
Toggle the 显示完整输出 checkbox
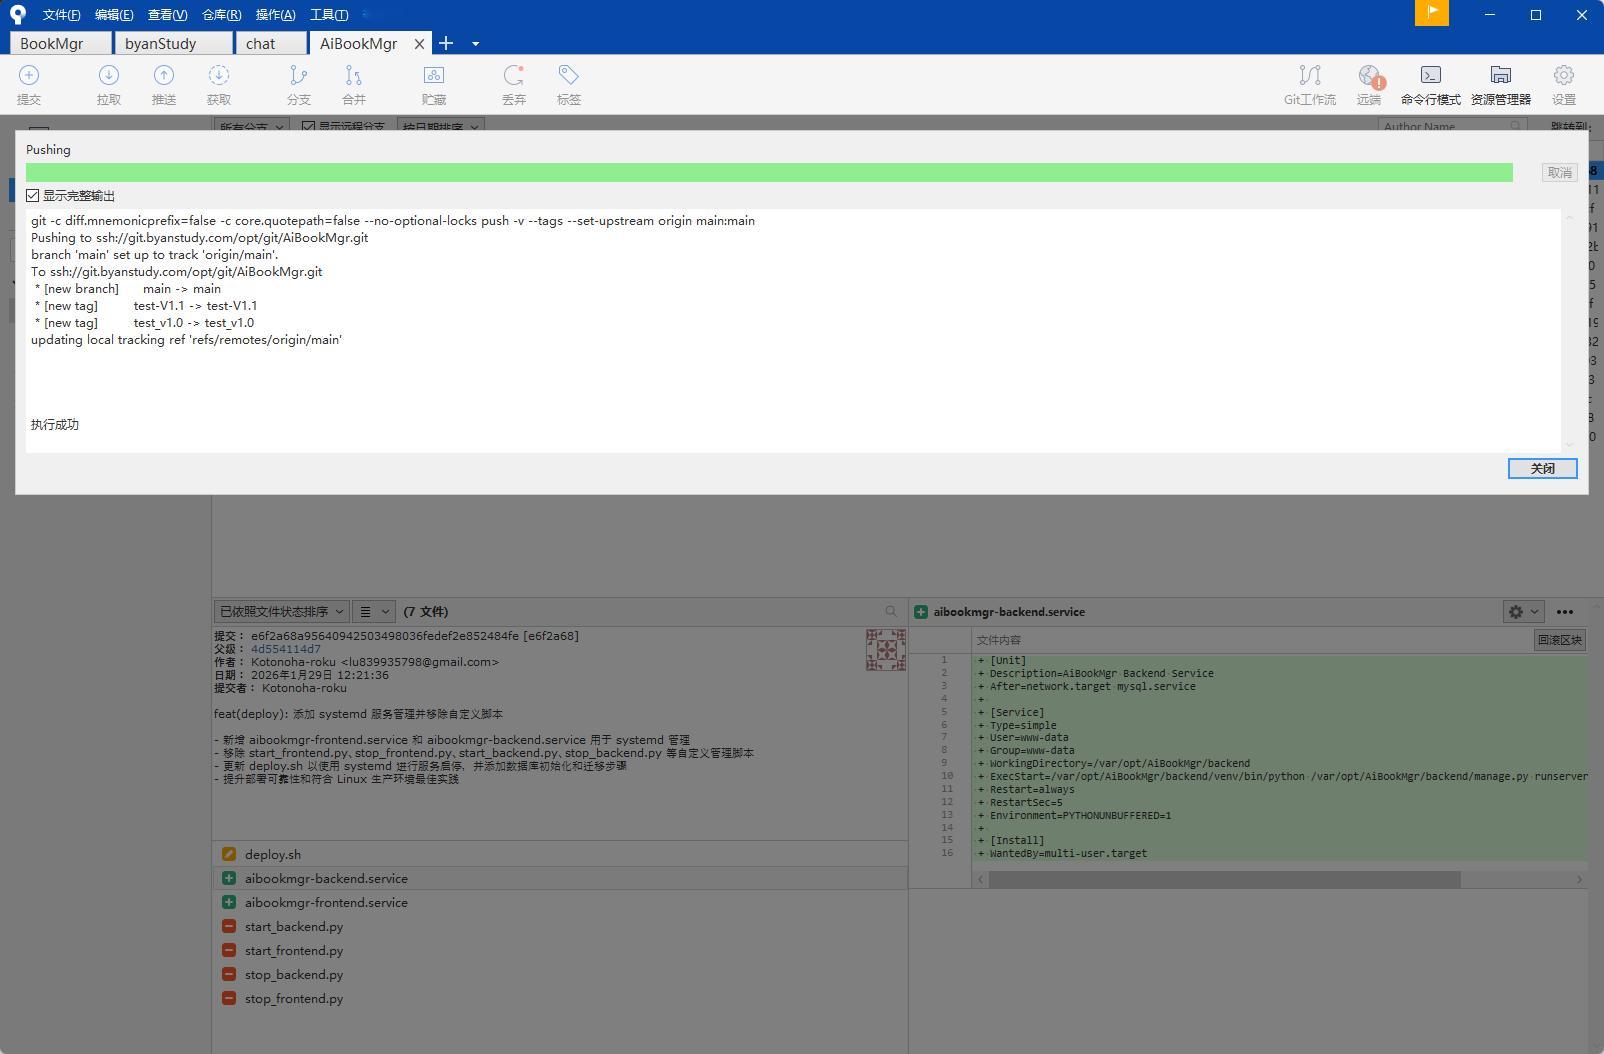coord(33,196)
